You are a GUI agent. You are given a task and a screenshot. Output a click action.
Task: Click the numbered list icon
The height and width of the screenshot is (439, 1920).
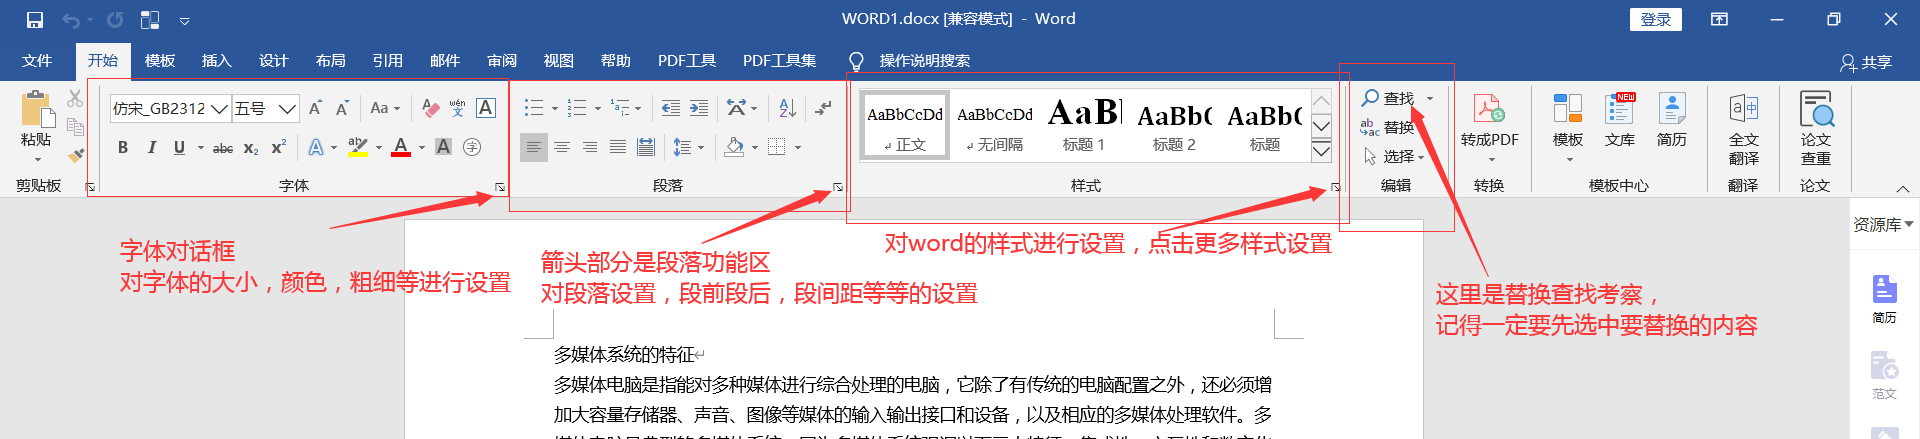(577, 108)
